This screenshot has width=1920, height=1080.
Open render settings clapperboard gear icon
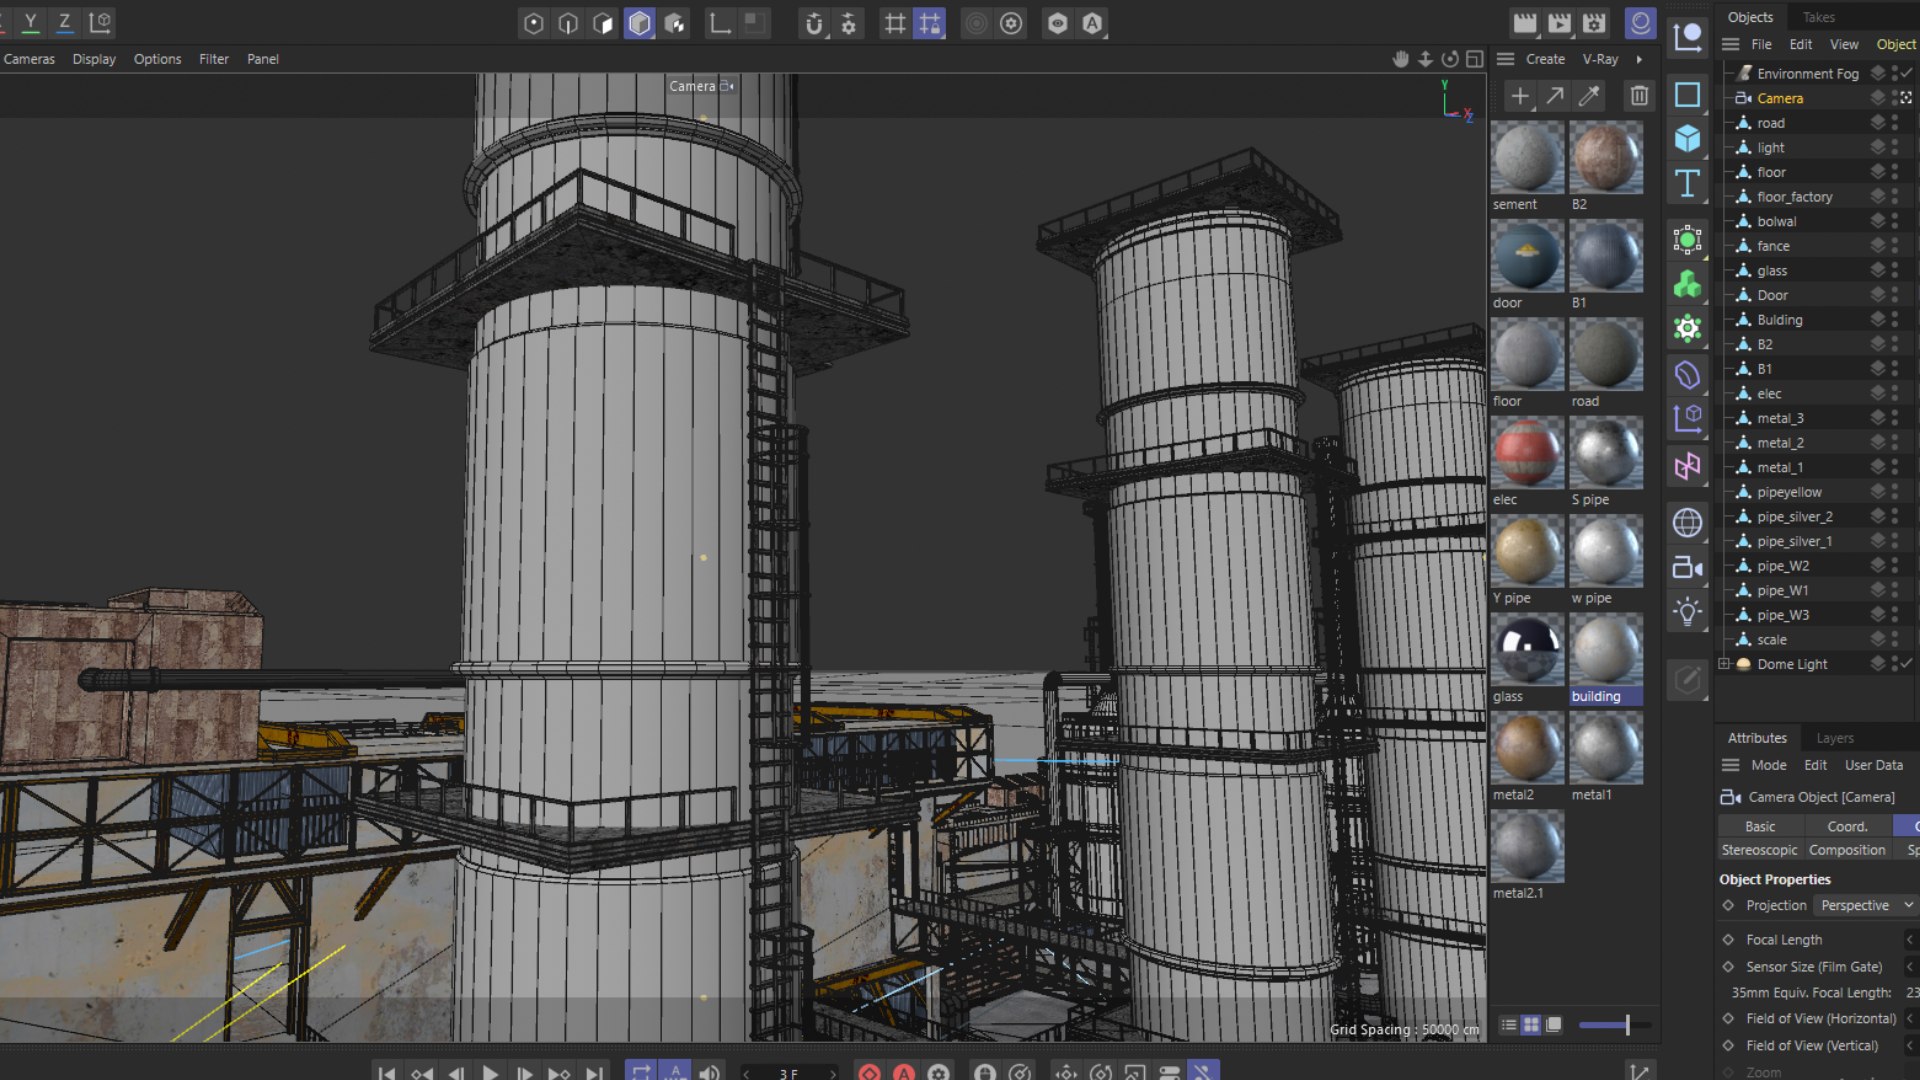point(1595,23)
